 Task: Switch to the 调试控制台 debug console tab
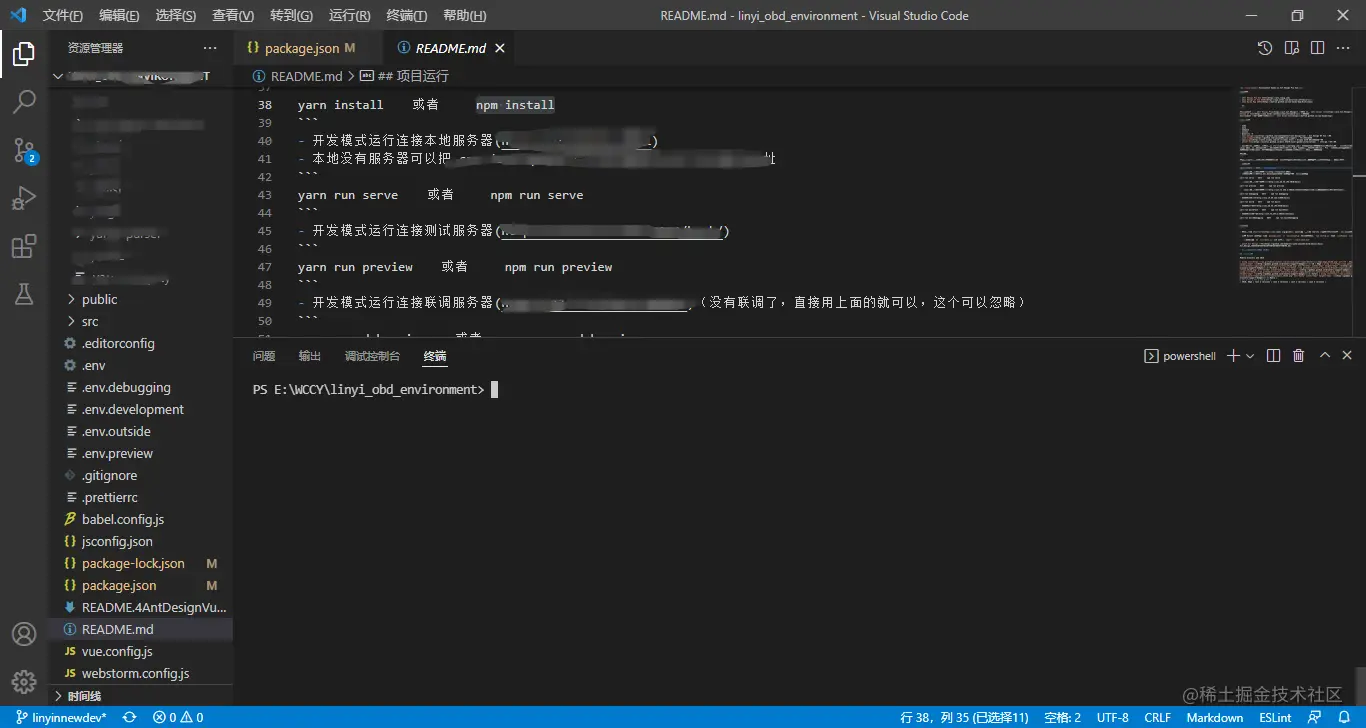pyautogui.click(x=372, y=356)
